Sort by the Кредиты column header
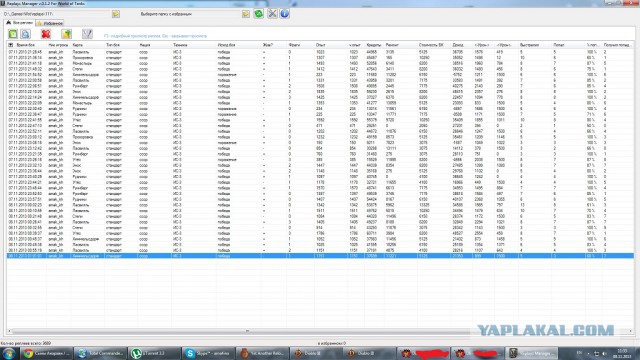 [x=373, y=45]
